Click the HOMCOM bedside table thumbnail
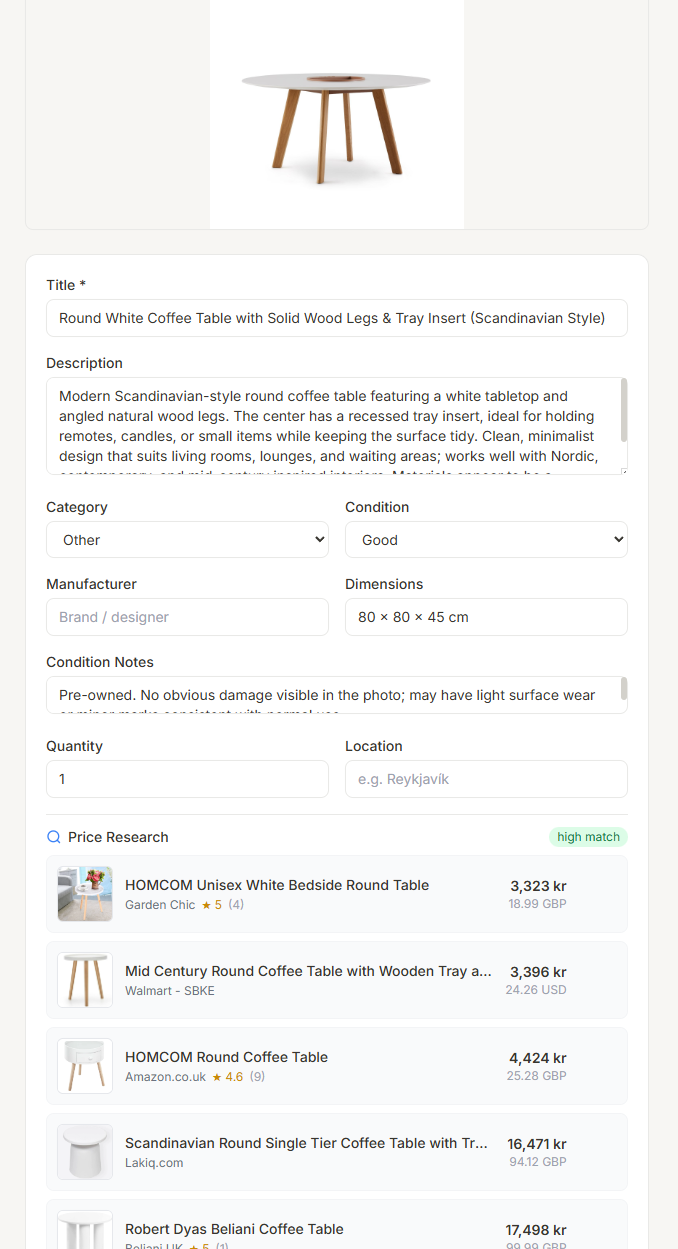Image resolution: width=678 pixels, height=1249 pixels. point(85,893)
